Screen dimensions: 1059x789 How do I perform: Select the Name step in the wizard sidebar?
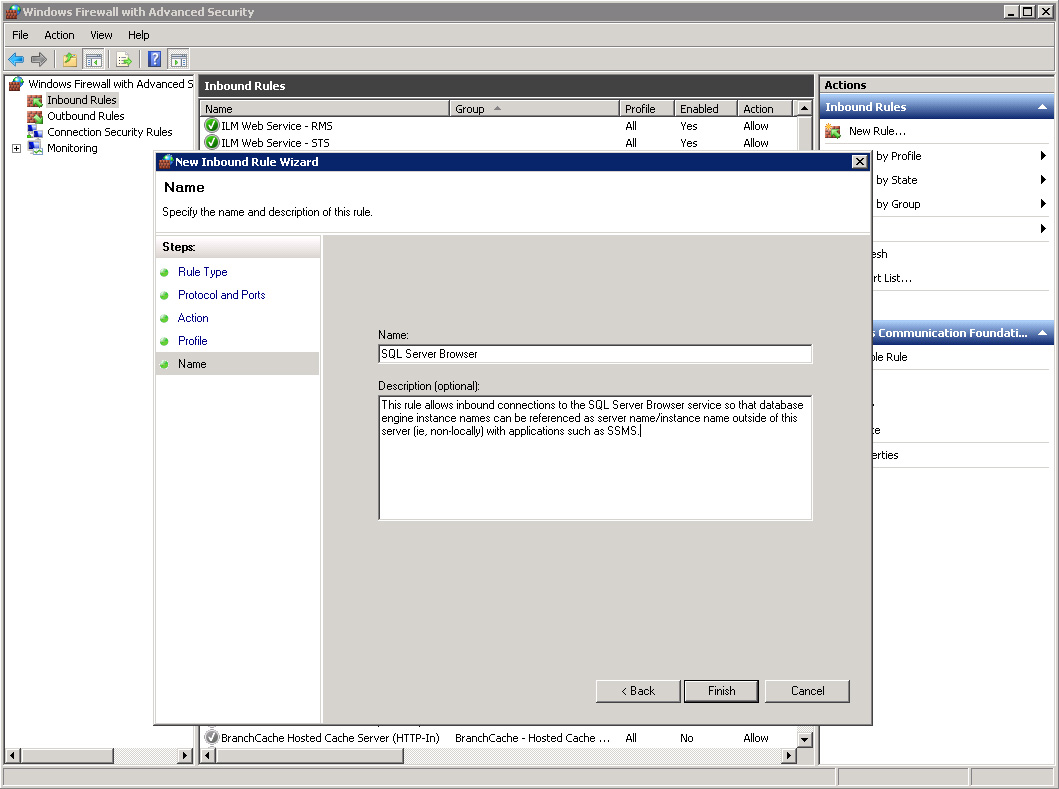[237, 363]
